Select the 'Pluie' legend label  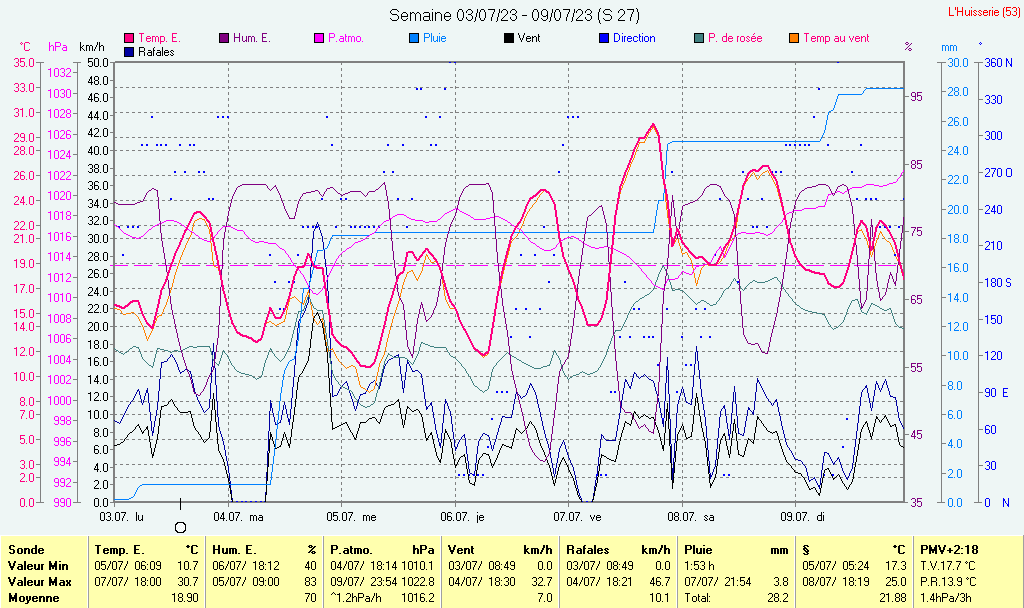point(435,39)
